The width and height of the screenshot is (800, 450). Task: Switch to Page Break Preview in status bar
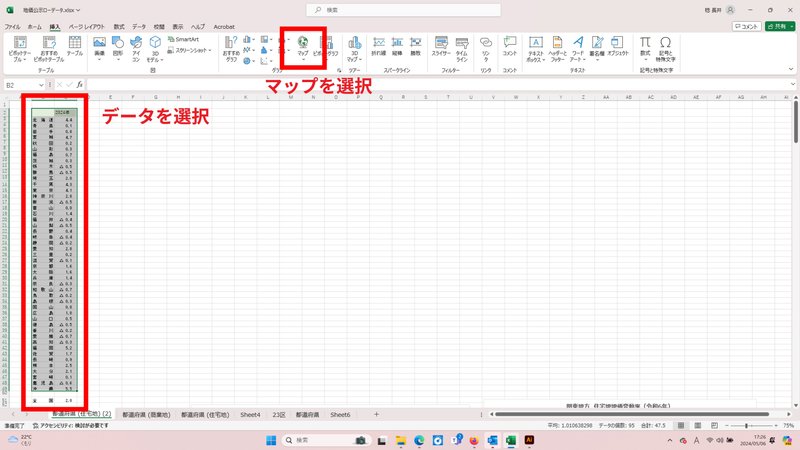714,426
